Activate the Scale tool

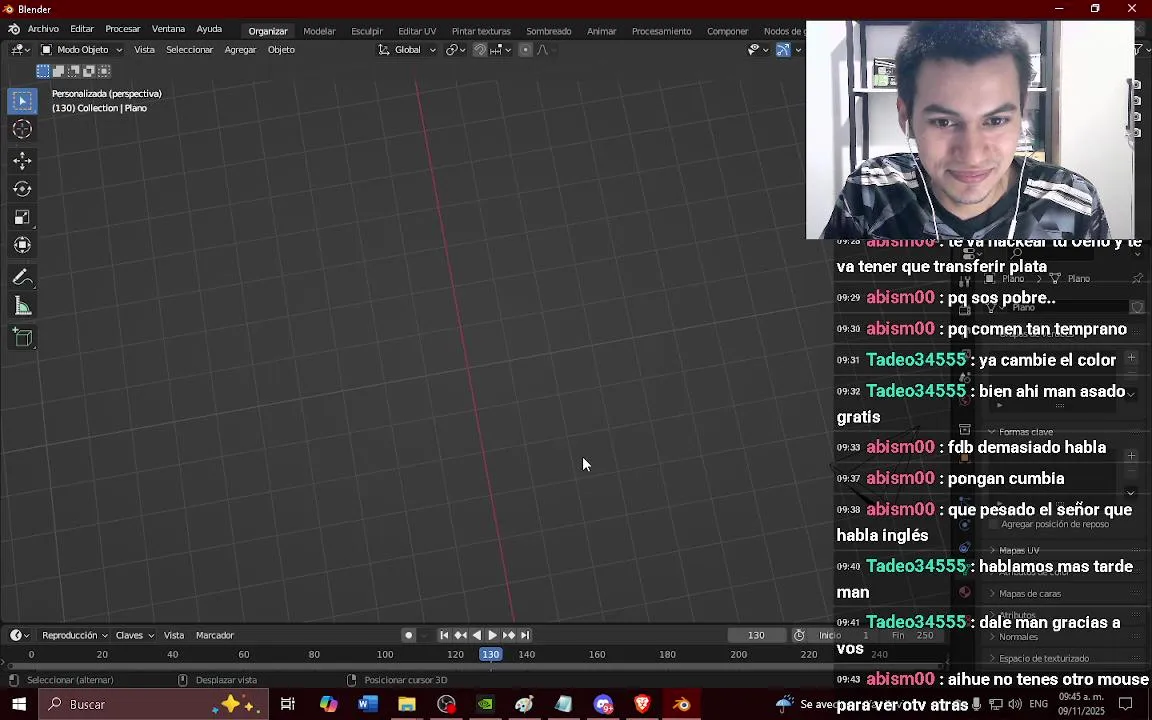tap(22, 217)
